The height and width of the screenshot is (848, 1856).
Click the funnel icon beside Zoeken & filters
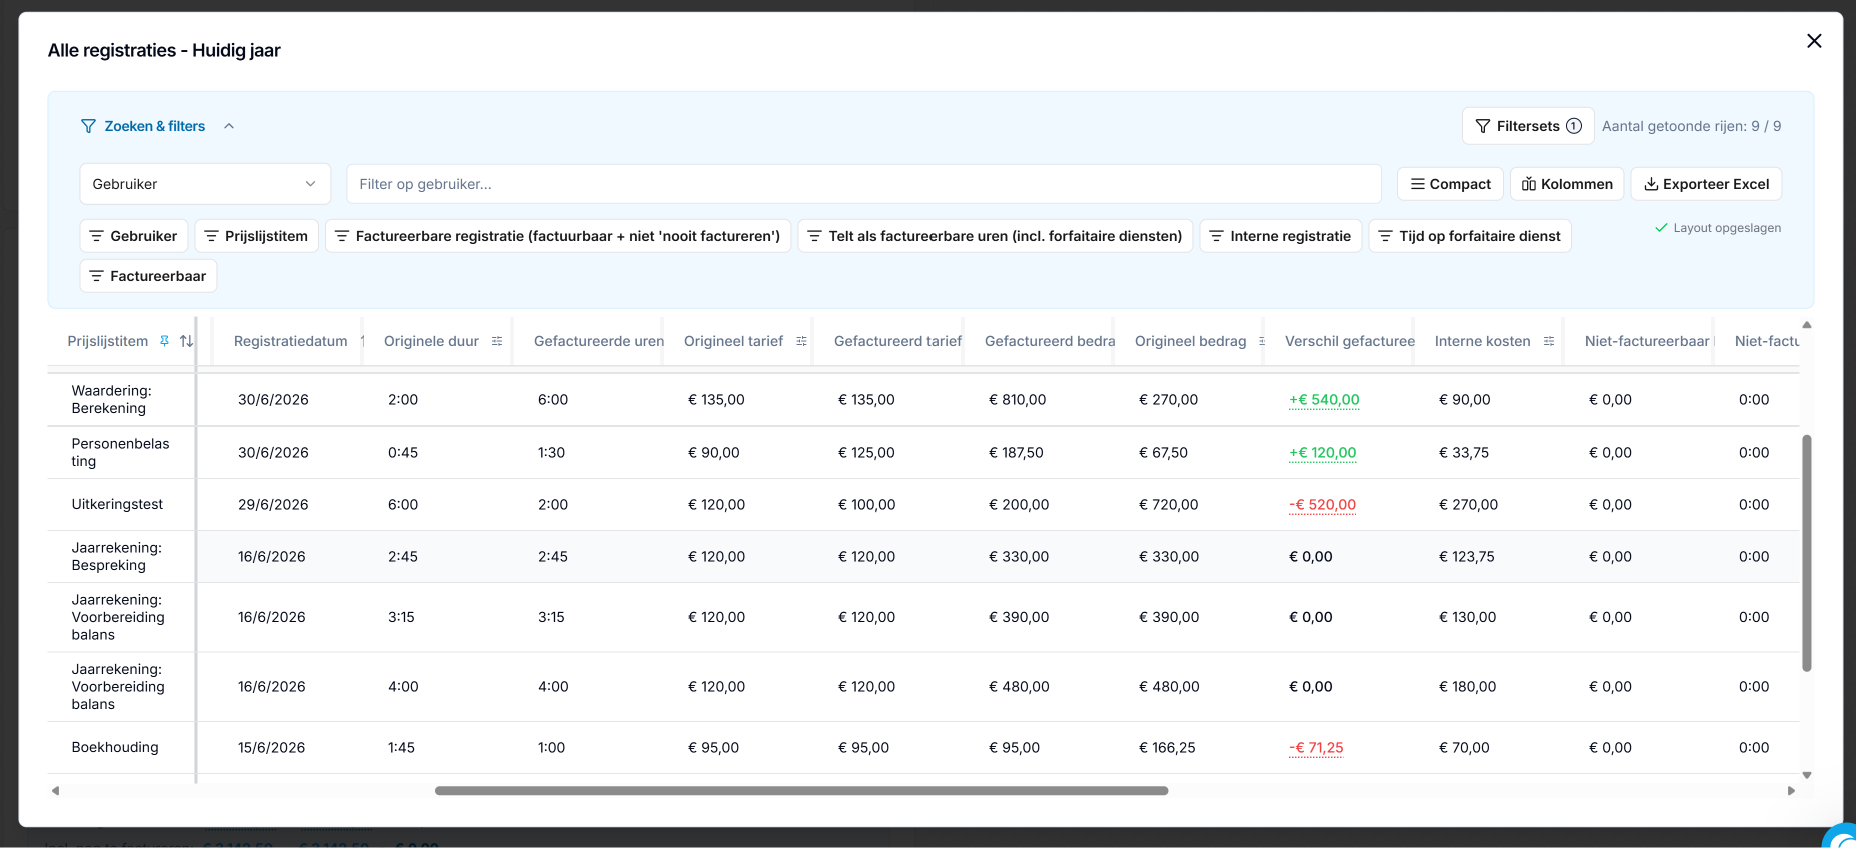(x=89, y=126)
